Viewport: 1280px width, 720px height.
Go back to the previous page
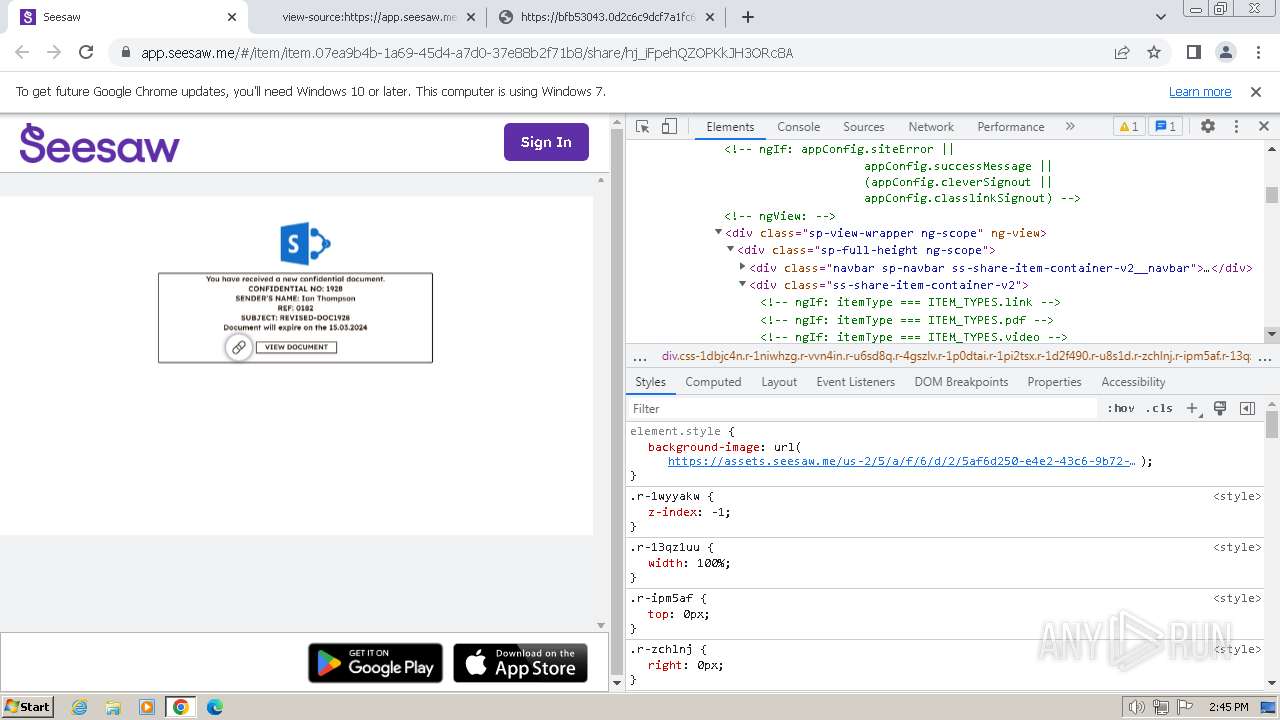pyautogui.click(x=22, y=53)
